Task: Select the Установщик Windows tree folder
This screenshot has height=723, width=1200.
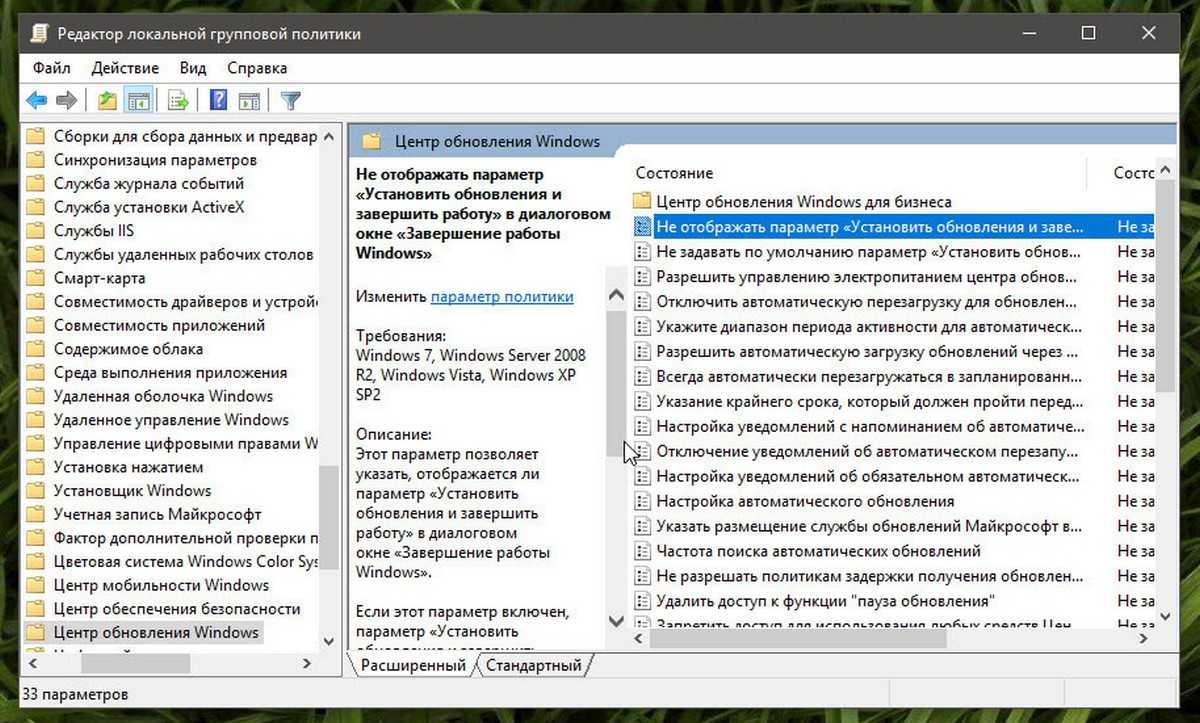Action: pos(132,491)
